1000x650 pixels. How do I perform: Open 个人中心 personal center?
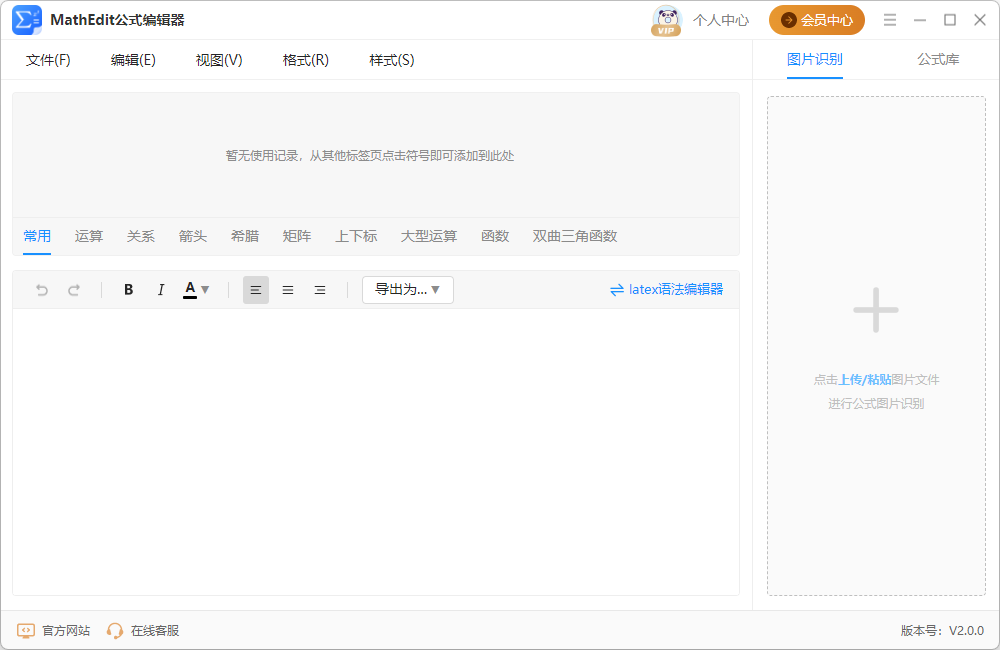721,20
